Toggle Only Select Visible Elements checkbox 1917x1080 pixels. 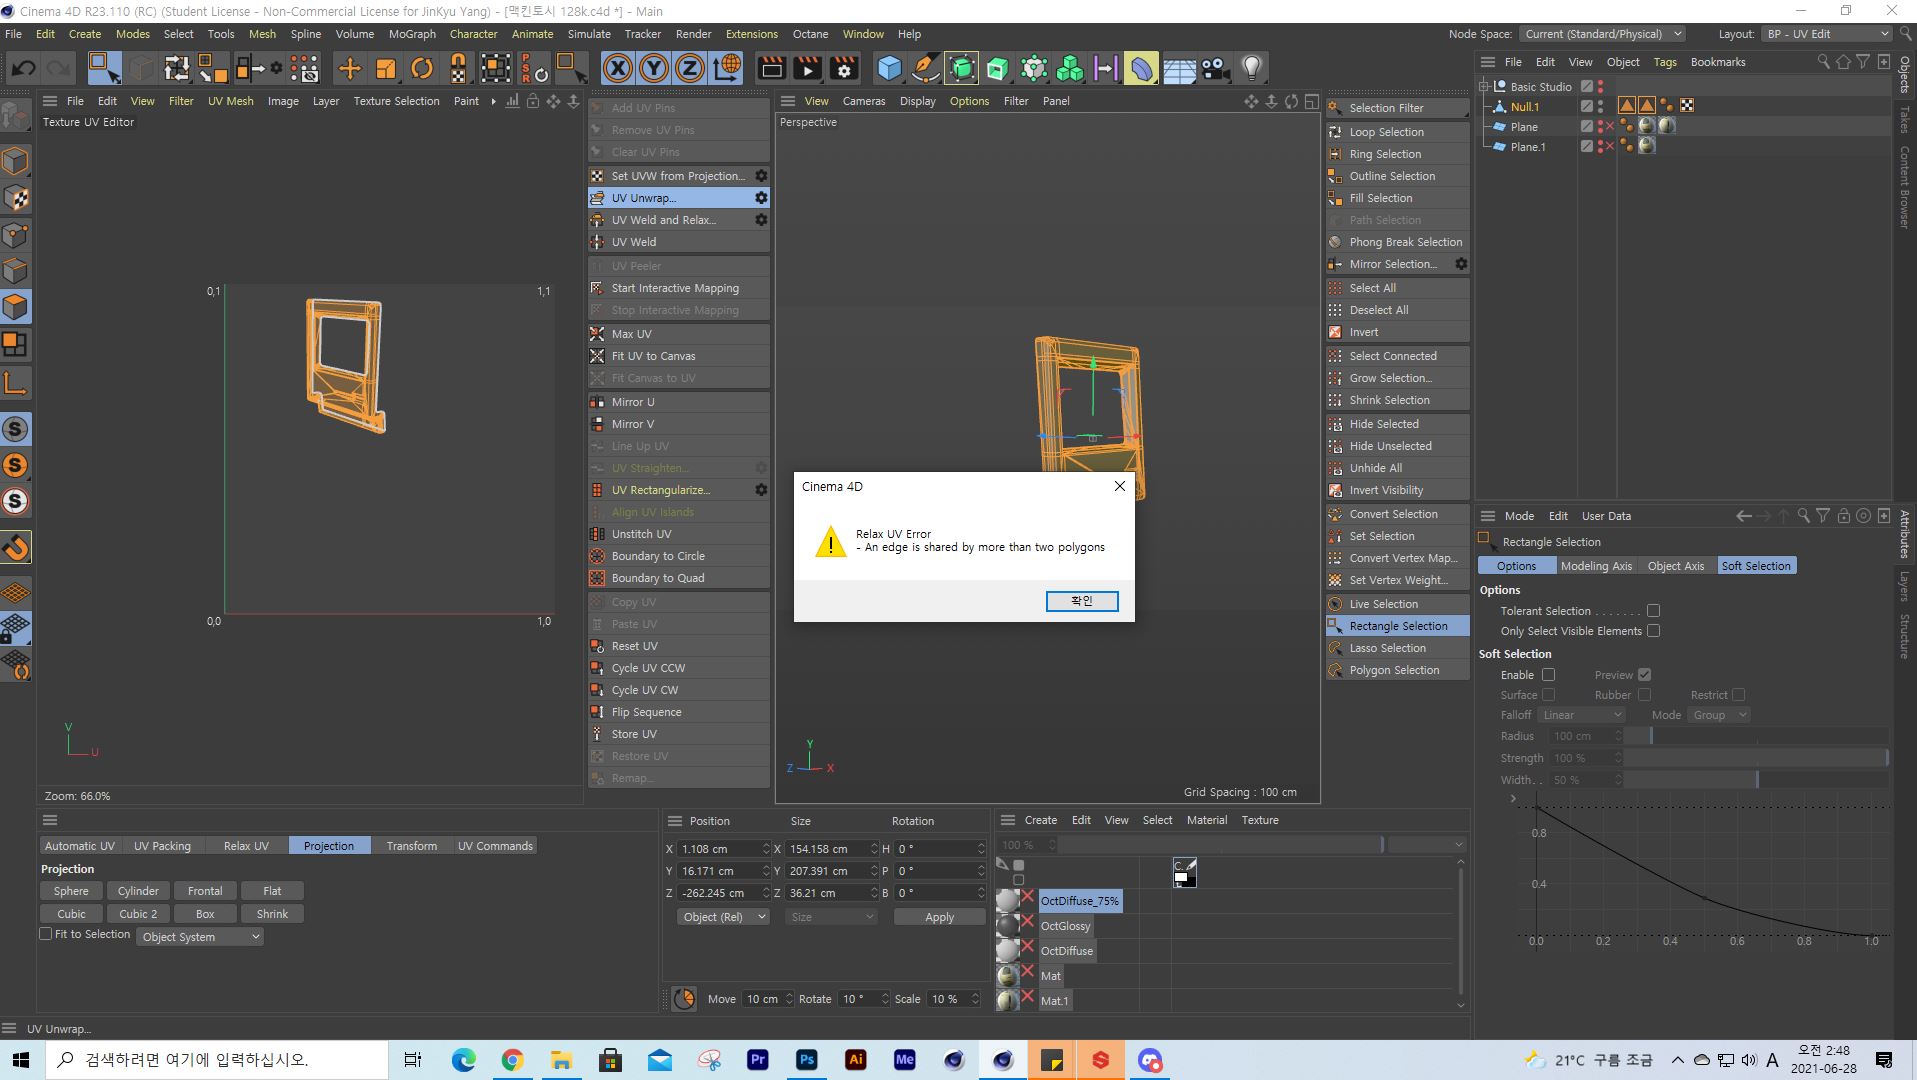point(1653,631)
